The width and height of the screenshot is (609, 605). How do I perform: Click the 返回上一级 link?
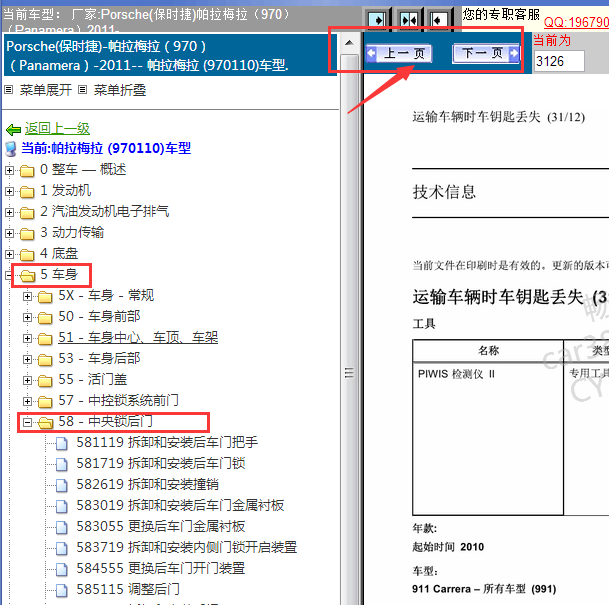(x=57, y=129)
